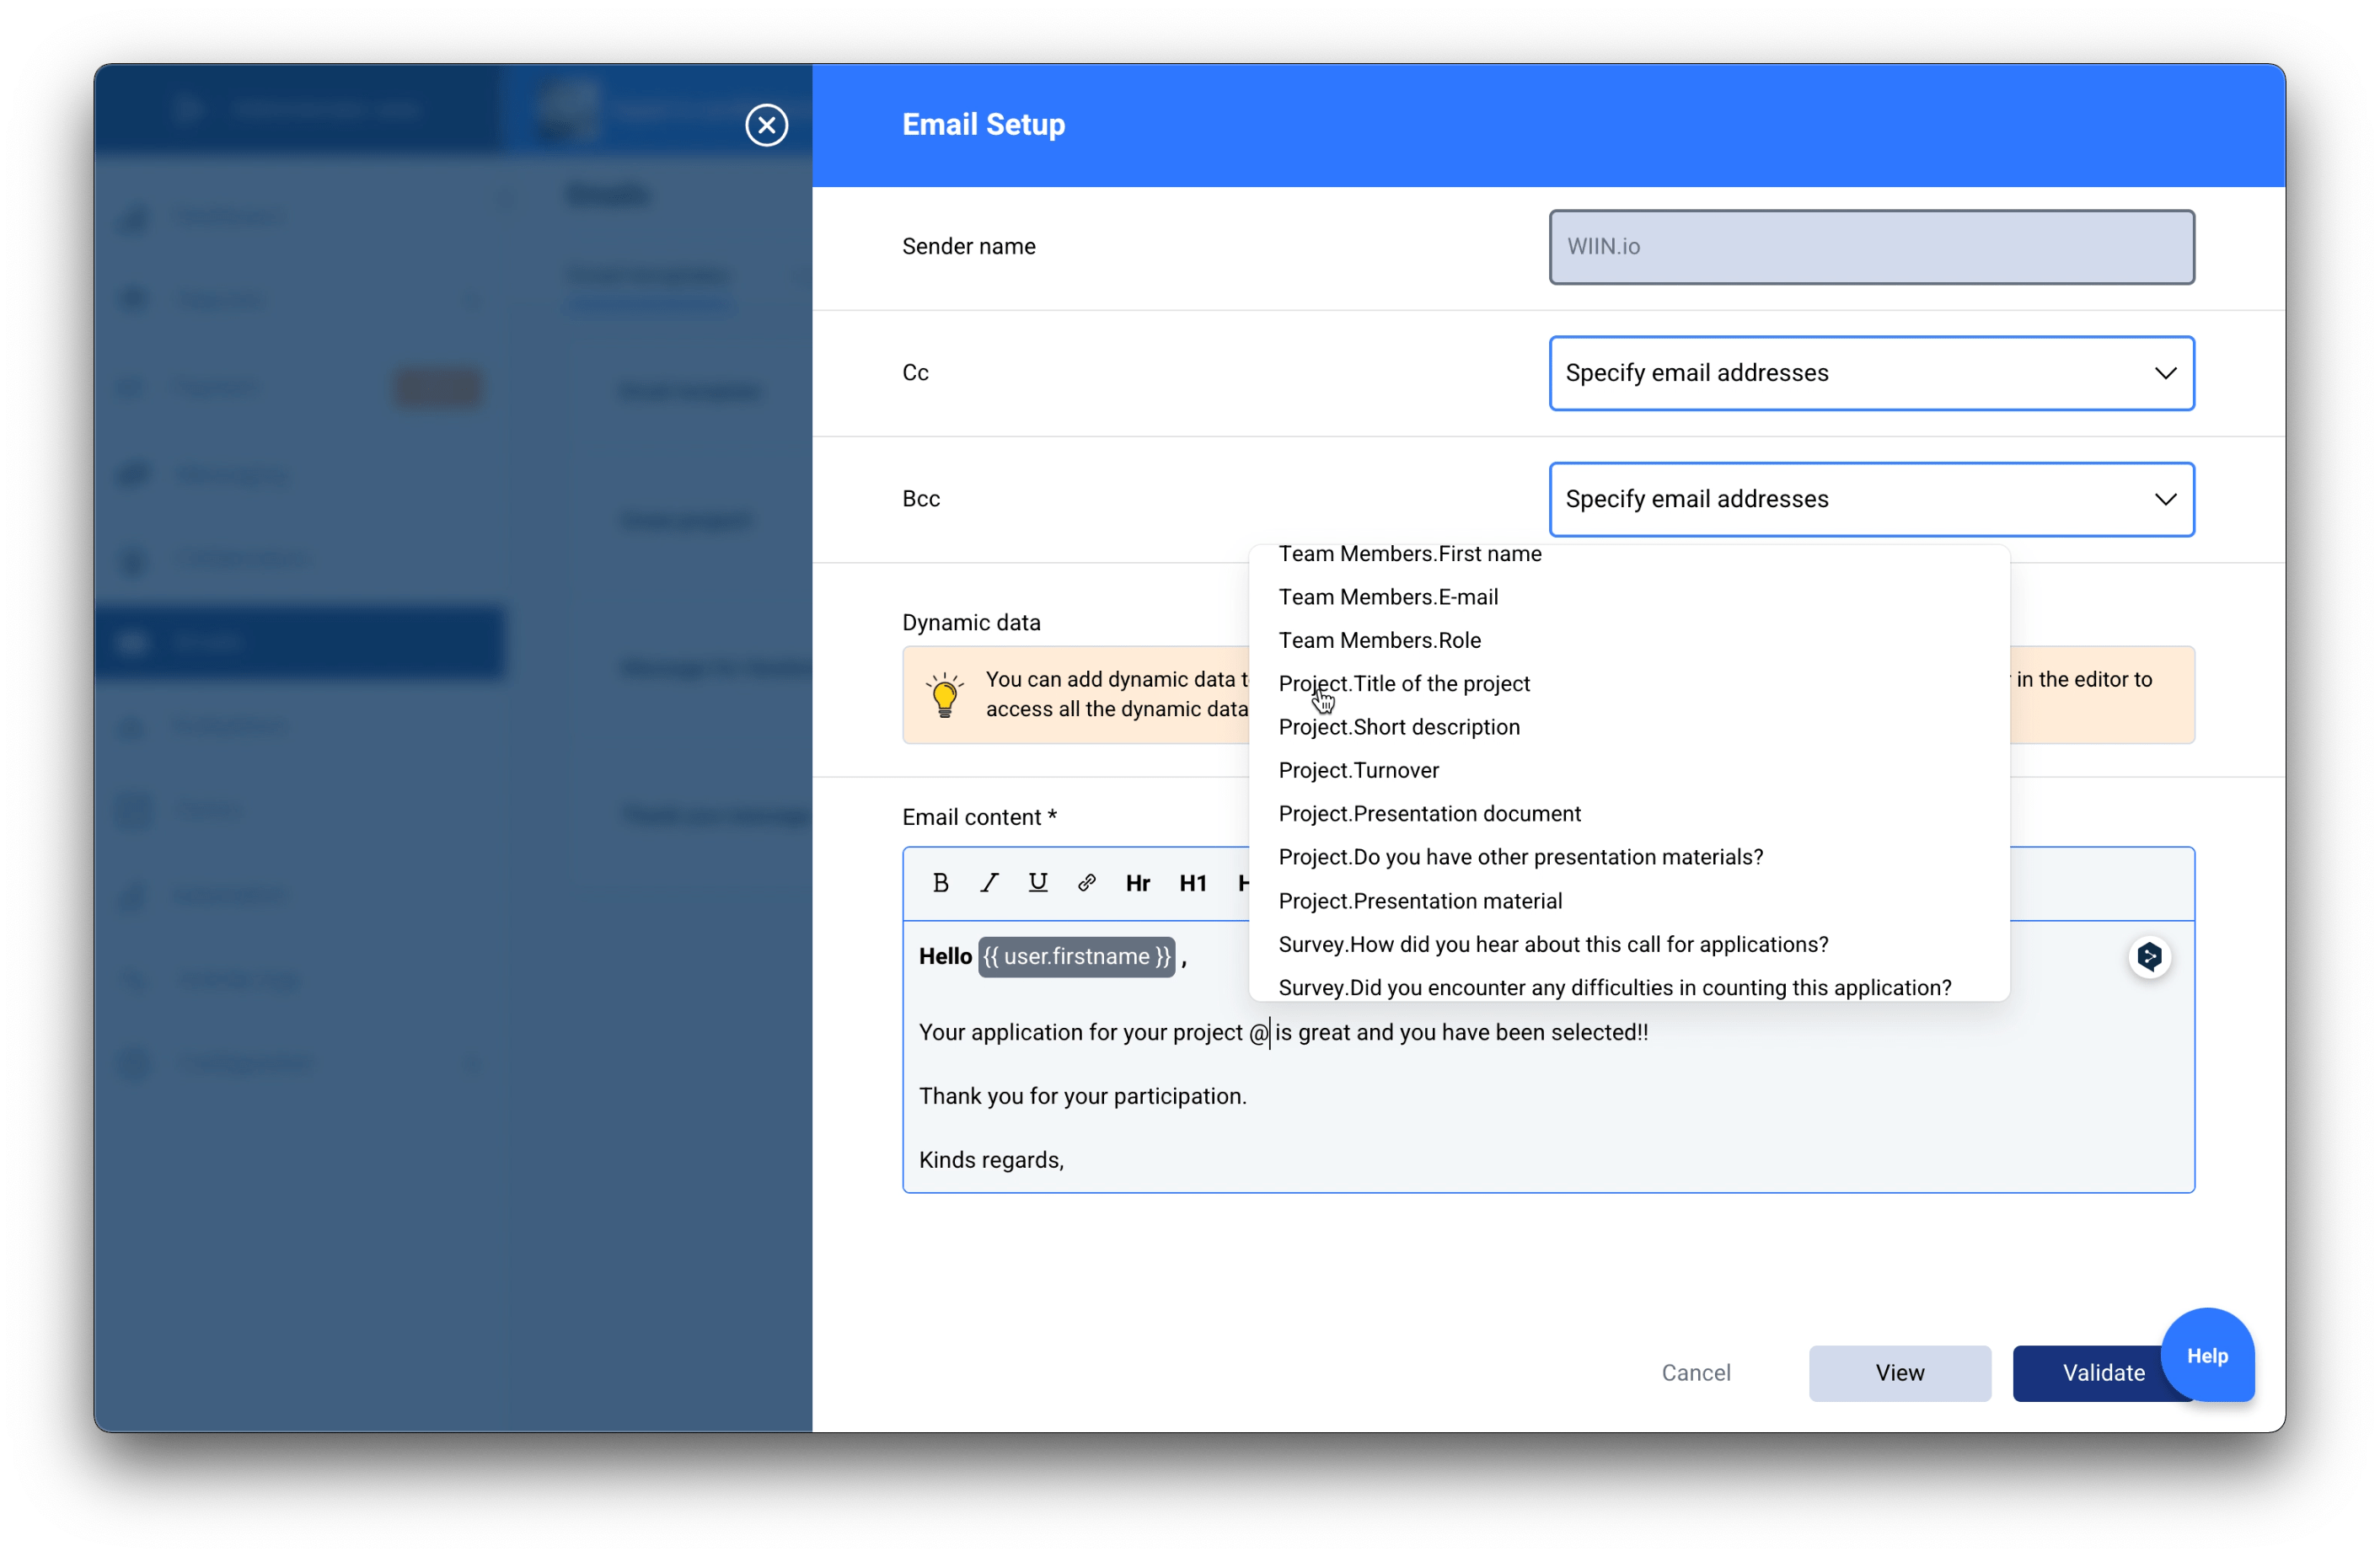Select Project.Title of the project

pos(1404,684)
